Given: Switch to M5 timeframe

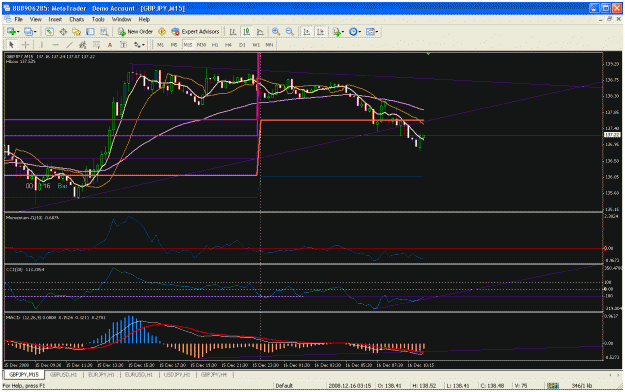Looking at the screenshot, I should pyautogui.click(x=174, y=45).
